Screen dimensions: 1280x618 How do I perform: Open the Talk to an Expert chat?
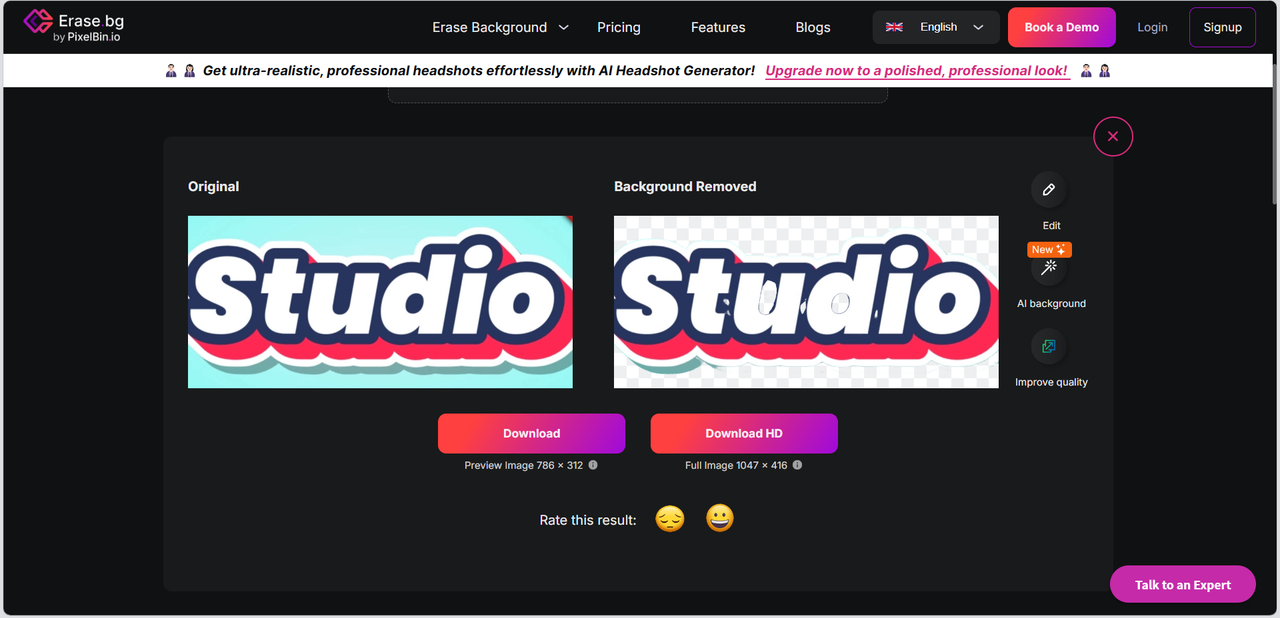tap(1183, 584)
